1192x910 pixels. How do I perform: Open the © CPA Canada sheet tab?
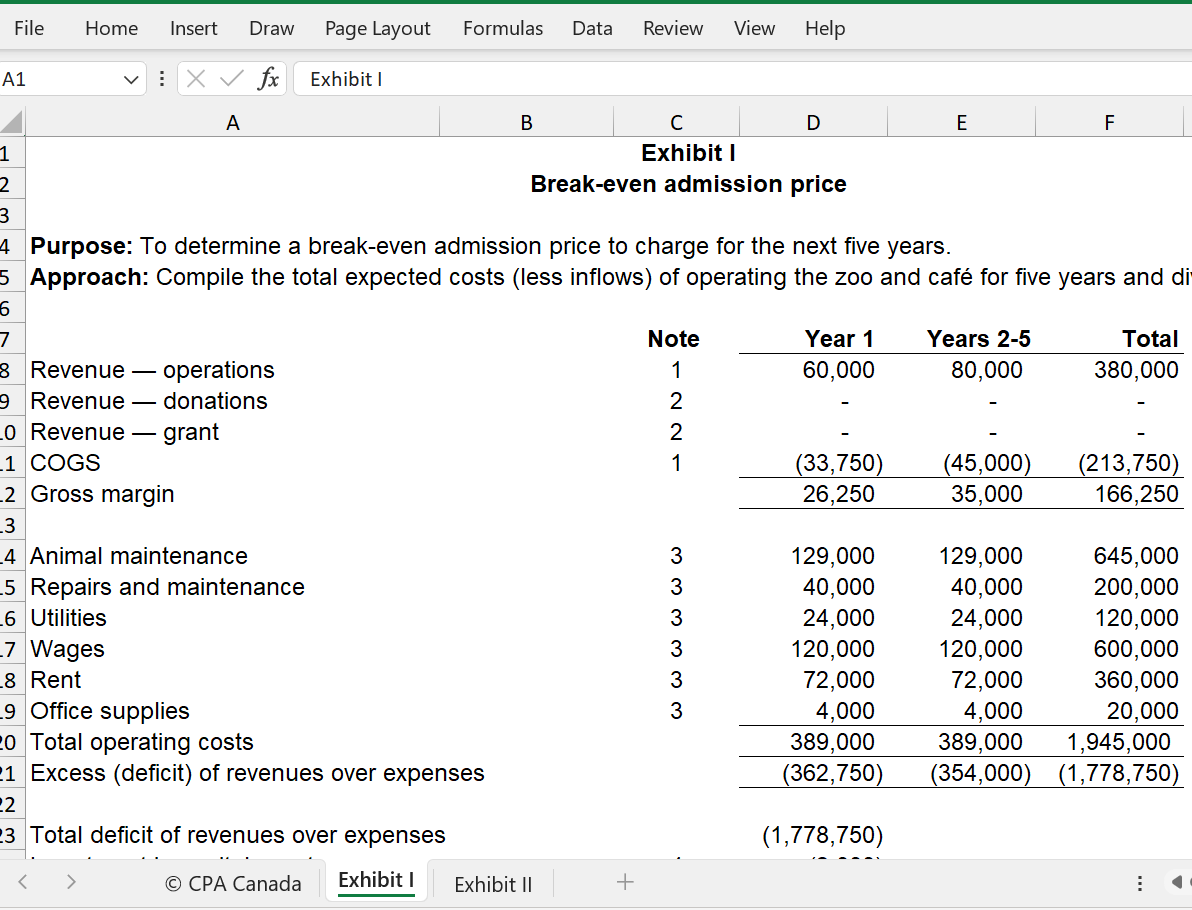(233, 883)
